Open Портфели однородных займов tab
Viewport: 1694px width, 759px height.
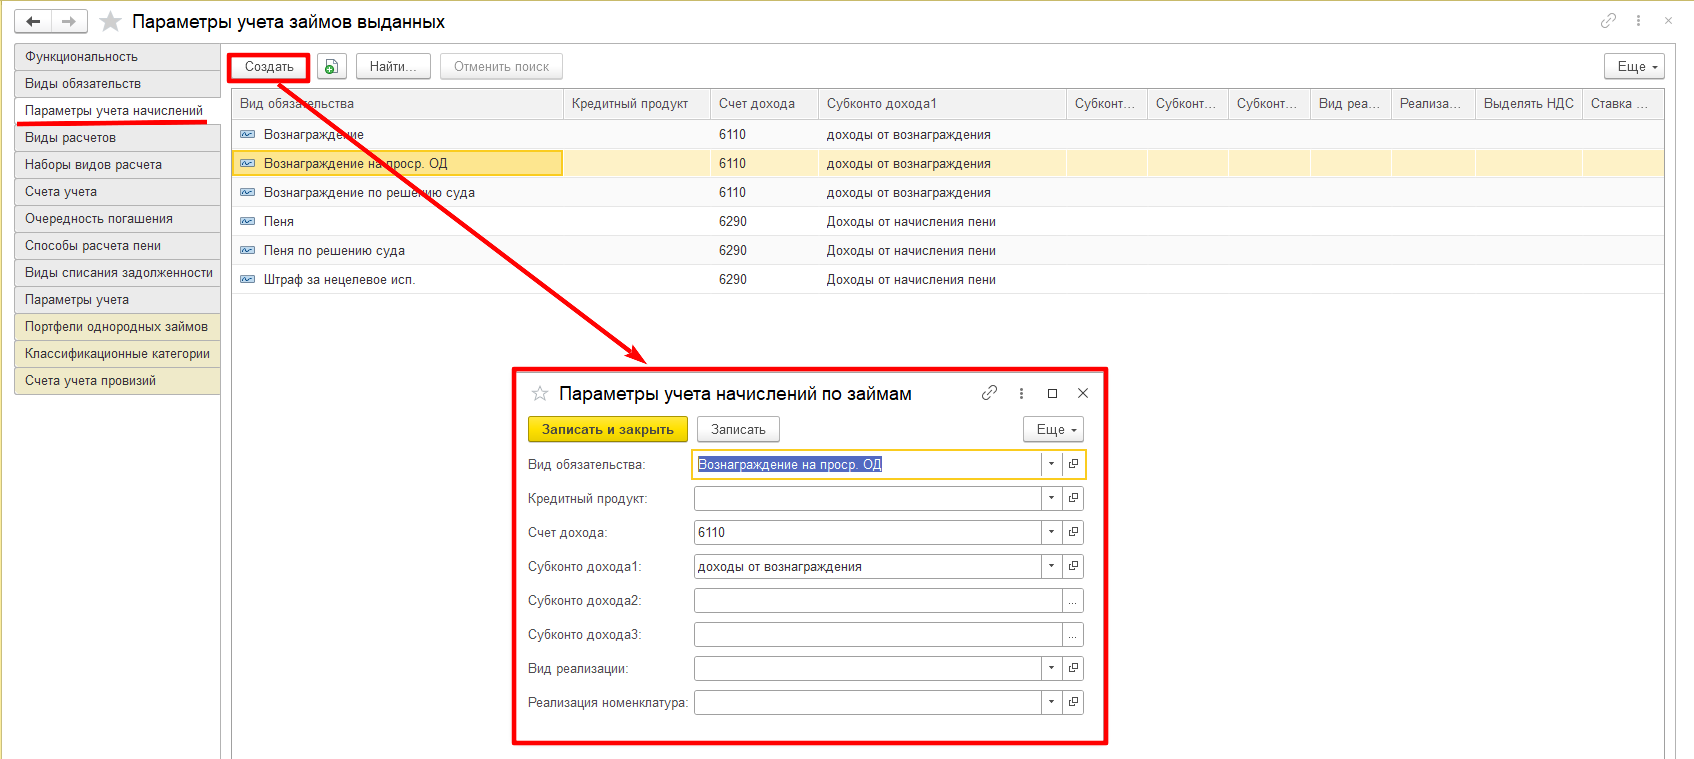[x=117, y=327]
